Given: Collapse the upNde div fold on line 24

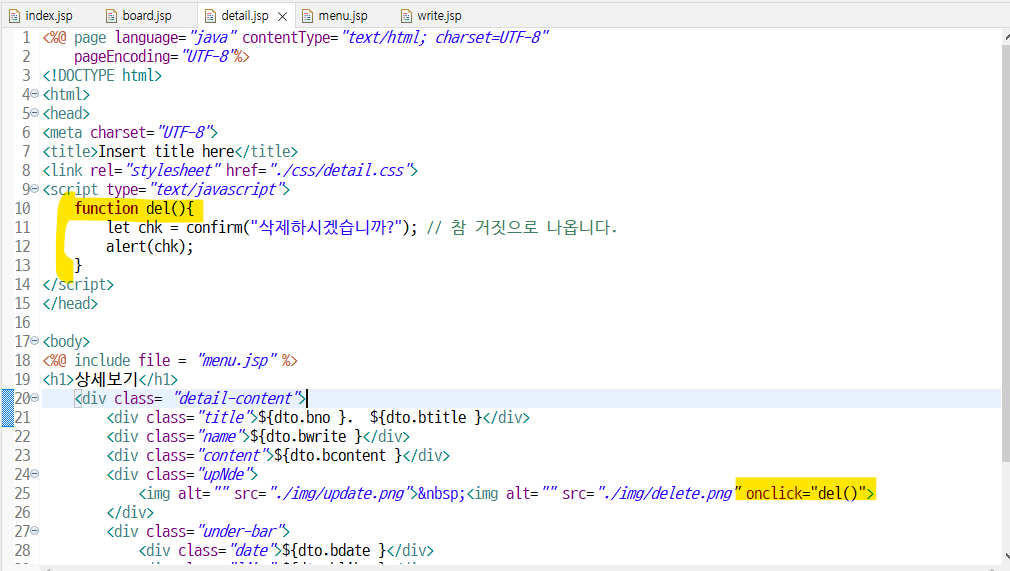Looking at the screenshot, I should [x=35, y=474].
